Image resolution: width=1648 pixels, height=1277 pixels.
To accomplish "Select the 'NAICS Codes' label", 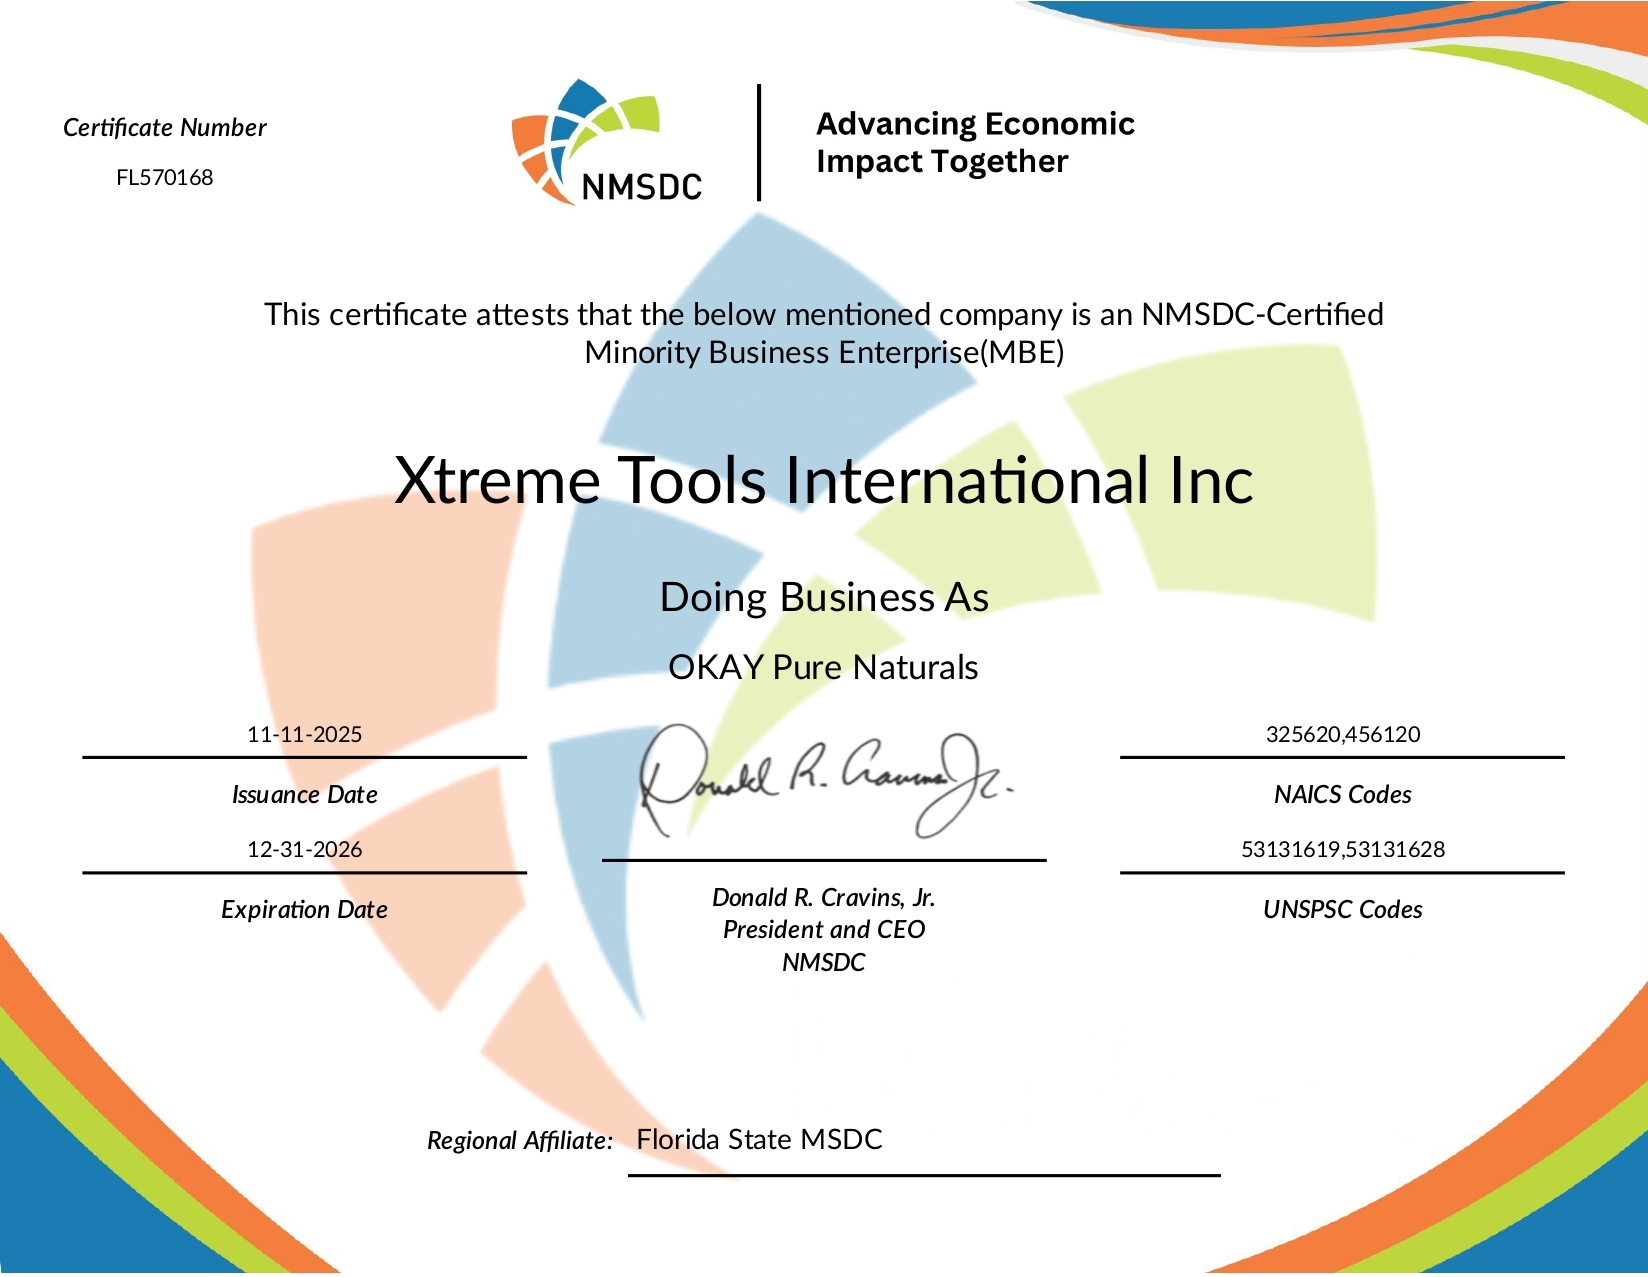I will click(x=1342, y=795).
